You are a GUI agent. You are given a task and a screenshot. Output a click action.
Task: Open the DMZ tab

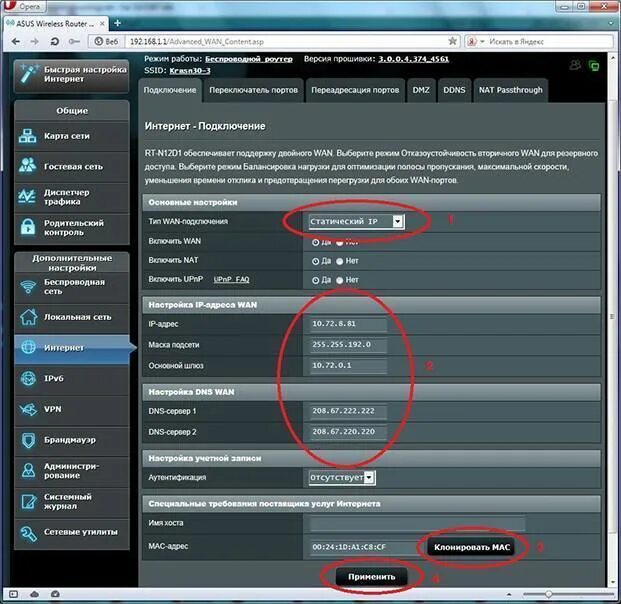coord(421,90)
